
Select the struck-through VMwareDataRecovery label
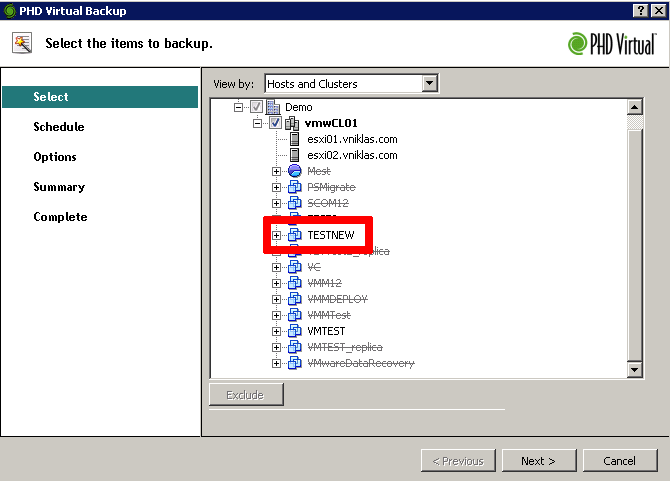click(x=361, y=363)
